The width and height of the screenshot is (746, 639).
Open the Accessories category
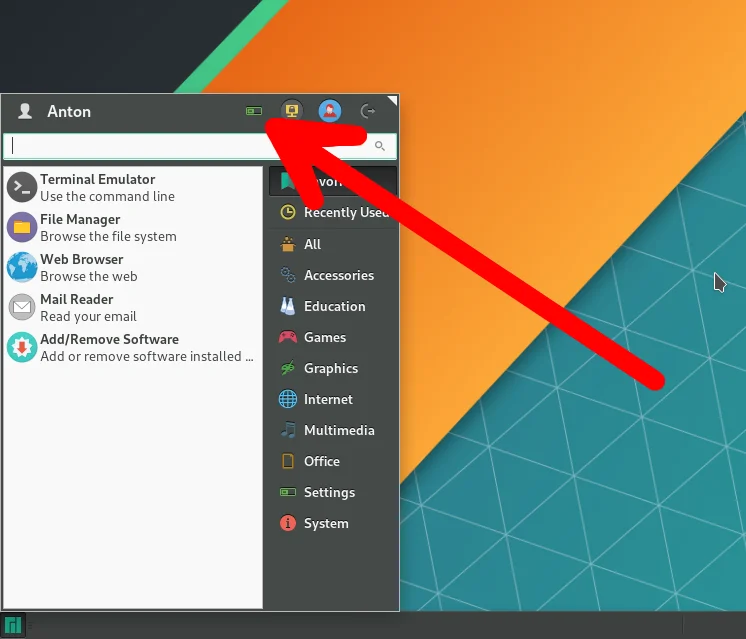pos(333,275)
